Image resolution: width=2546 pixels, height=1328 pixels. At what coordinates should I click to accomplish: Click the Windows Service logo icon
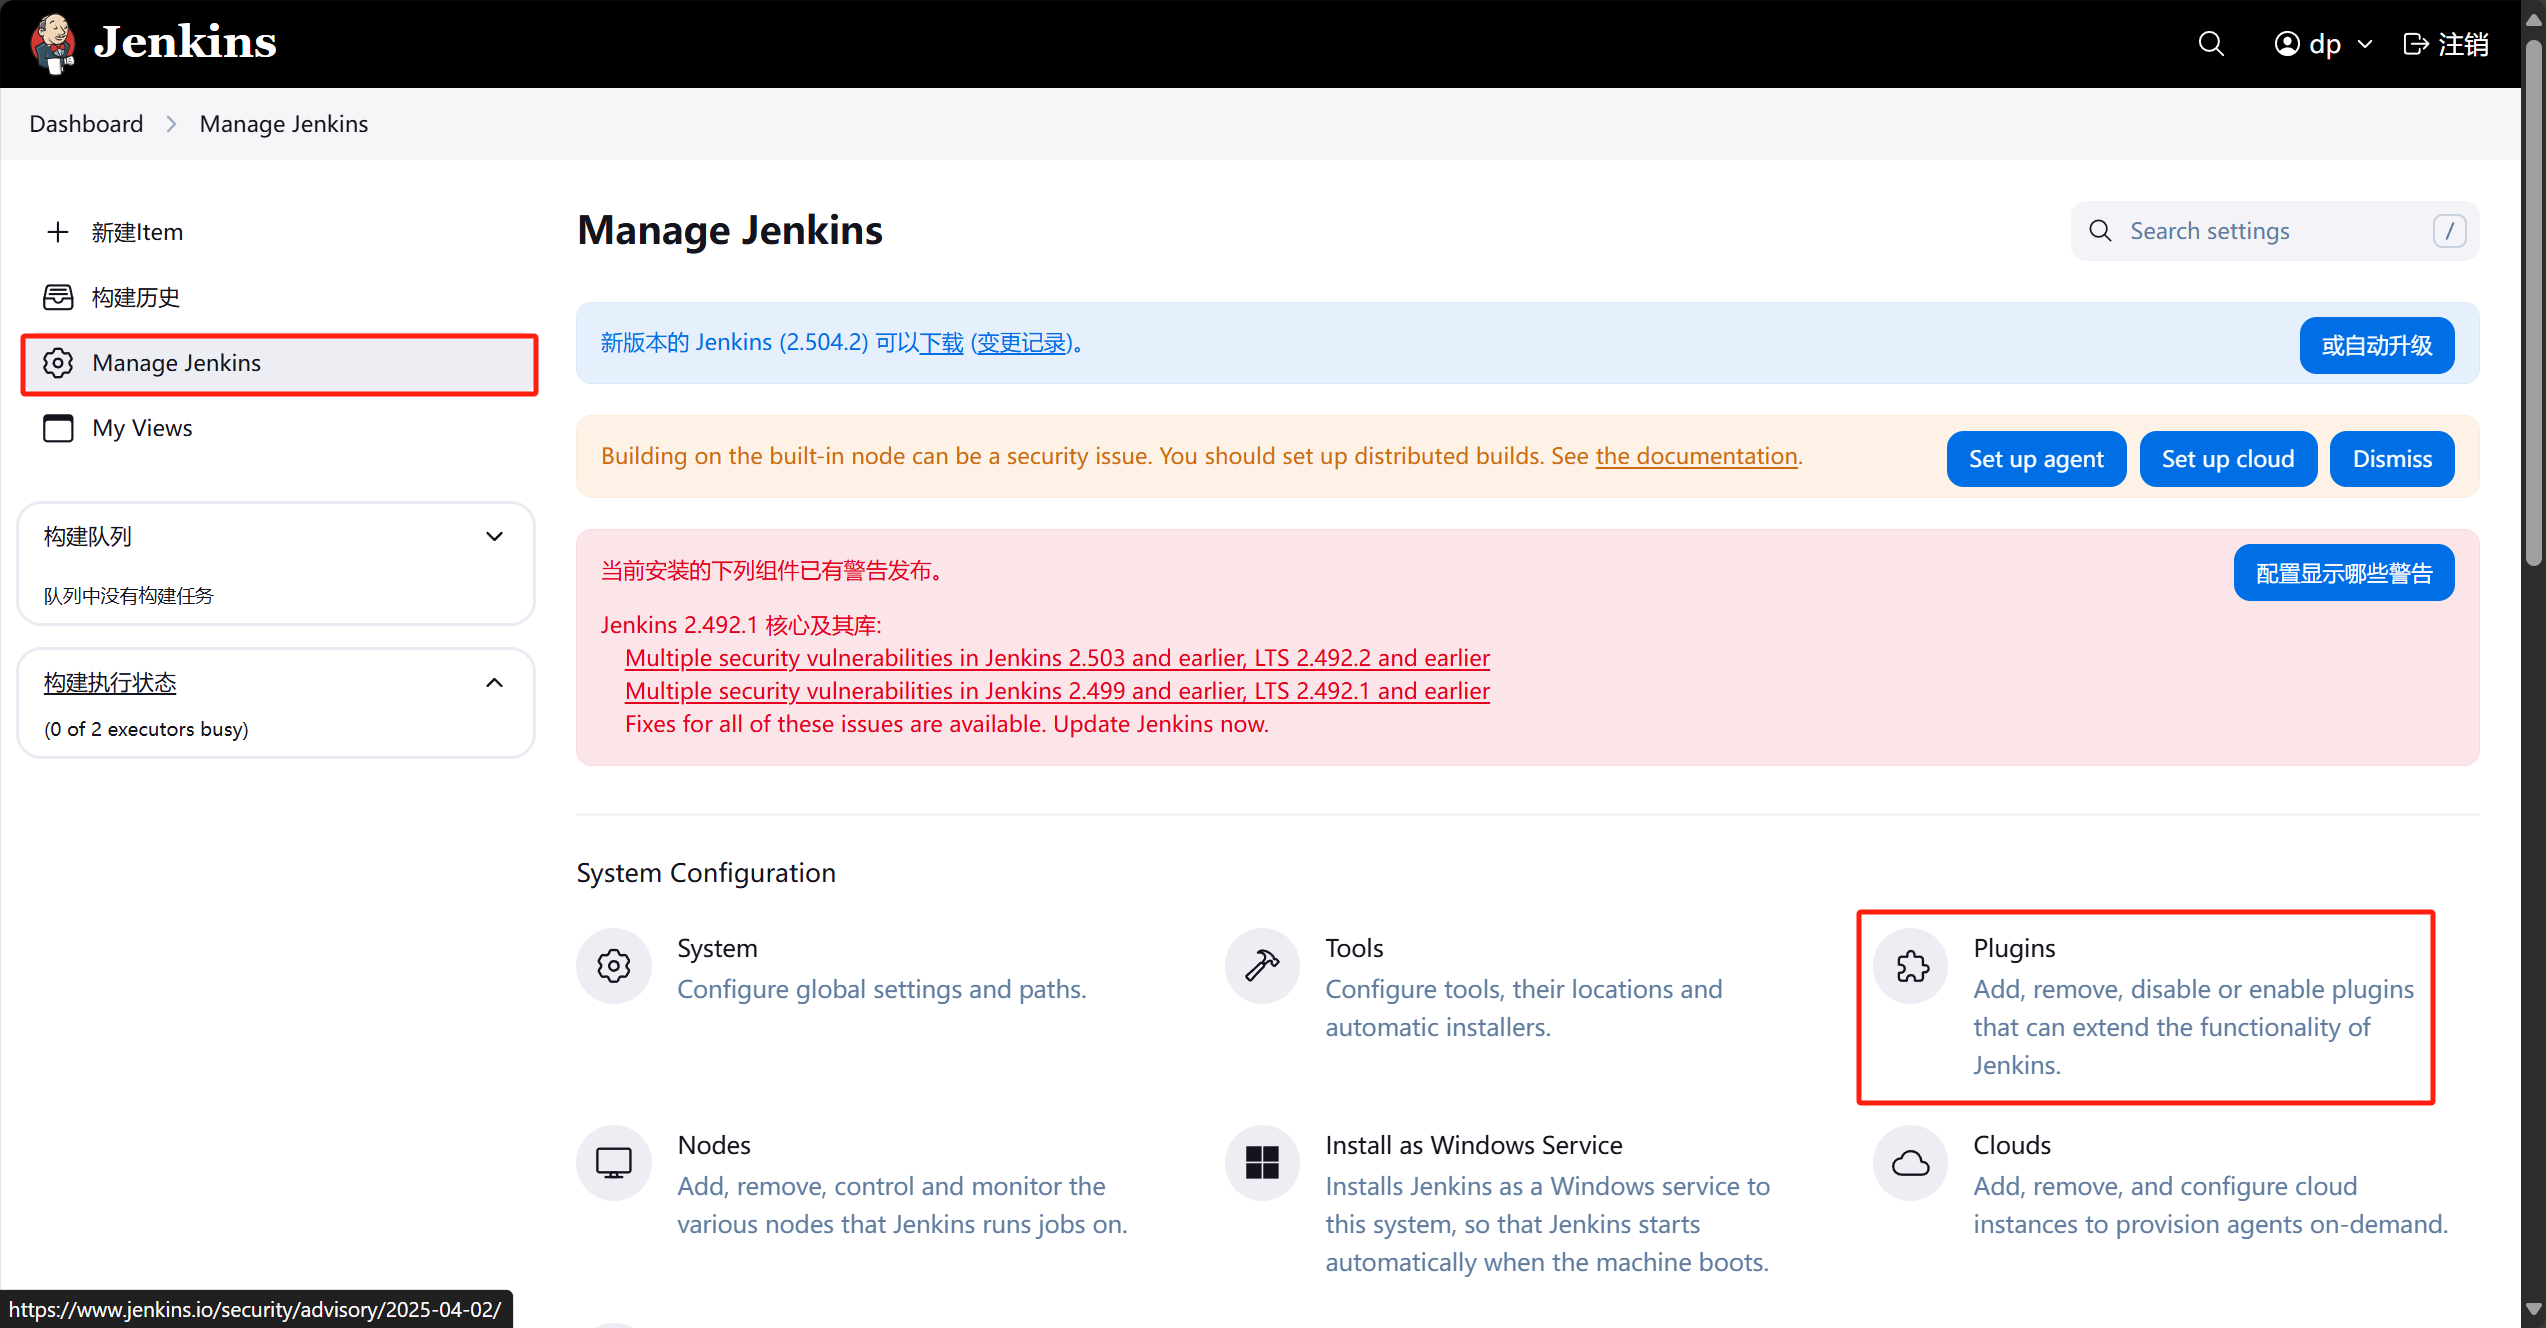pos(1262,1163)
